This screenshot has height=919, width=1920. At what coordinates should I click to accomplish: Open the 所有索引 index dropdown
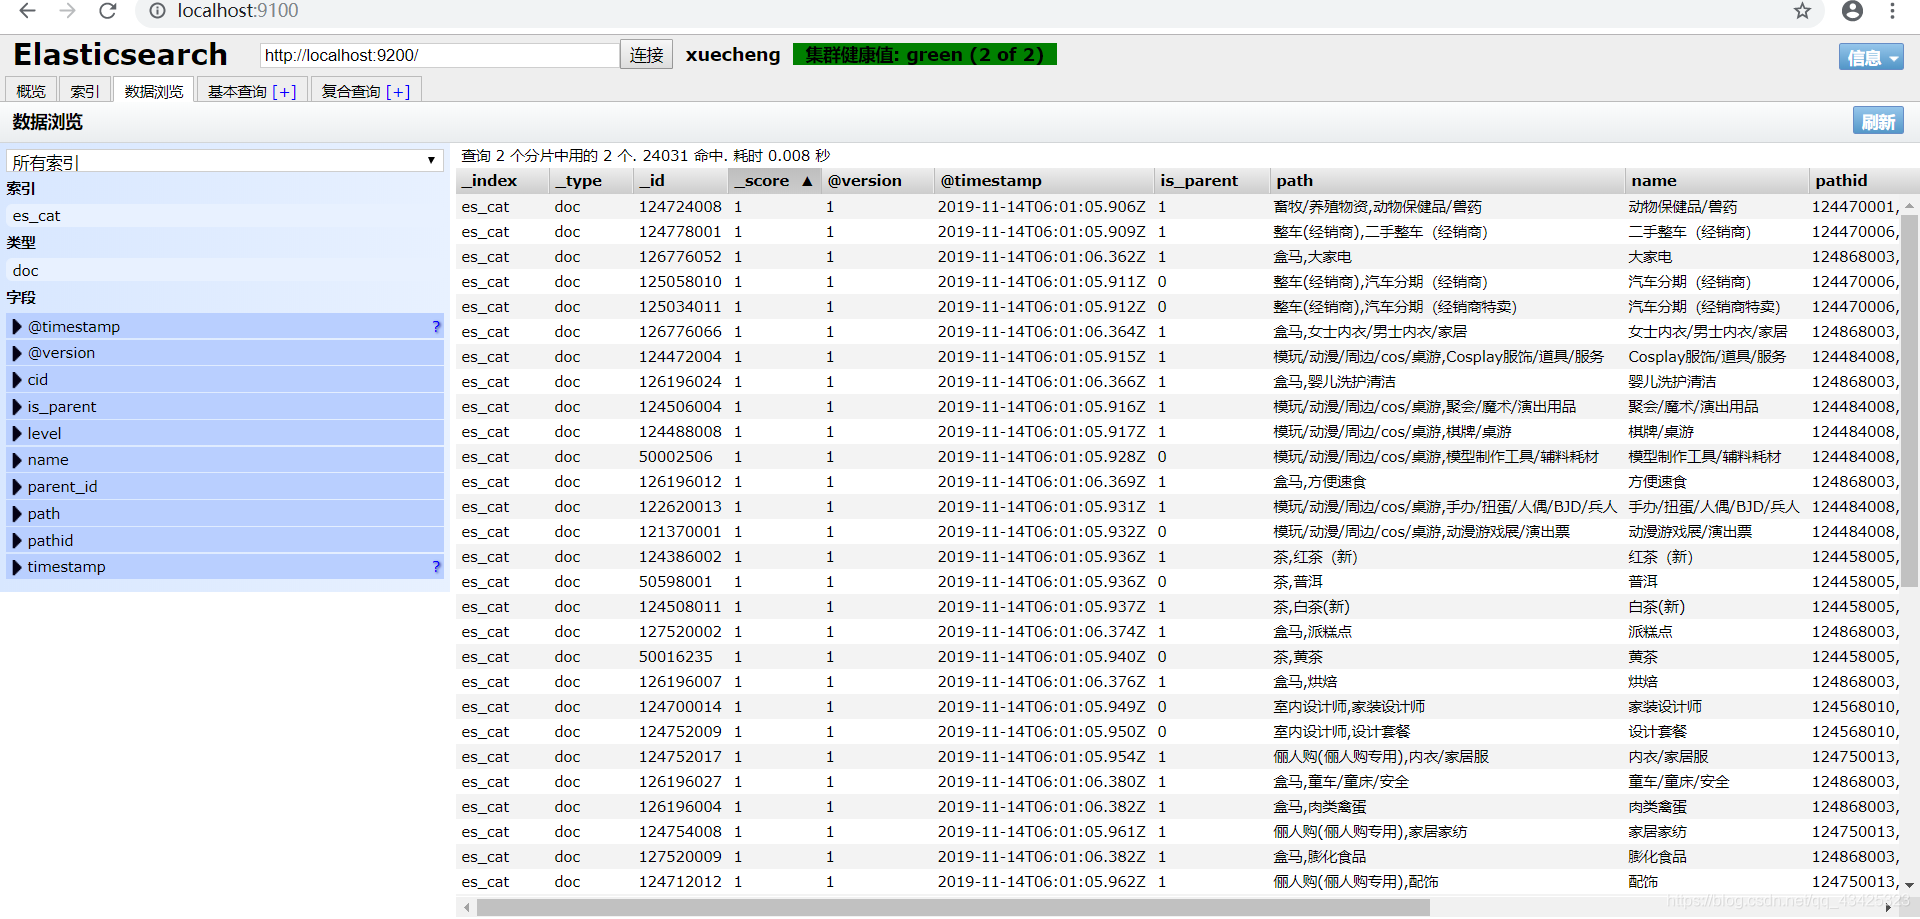click(224, 161)
